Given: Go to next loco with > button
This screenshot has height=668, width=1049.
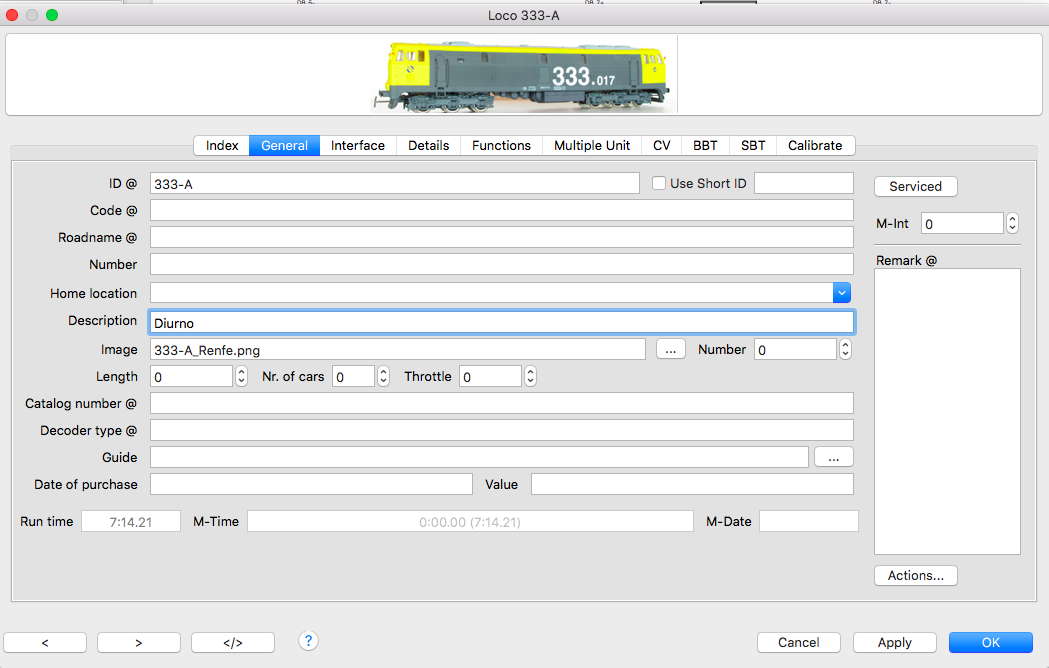Looking at the screenshot, I should pos(138,643).
